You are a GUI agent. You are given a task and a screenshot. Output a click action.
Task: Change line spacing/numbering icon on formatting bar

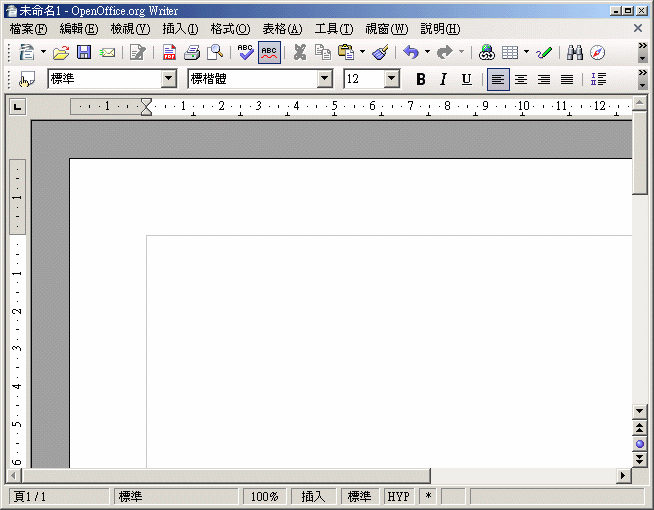(598, 79)
